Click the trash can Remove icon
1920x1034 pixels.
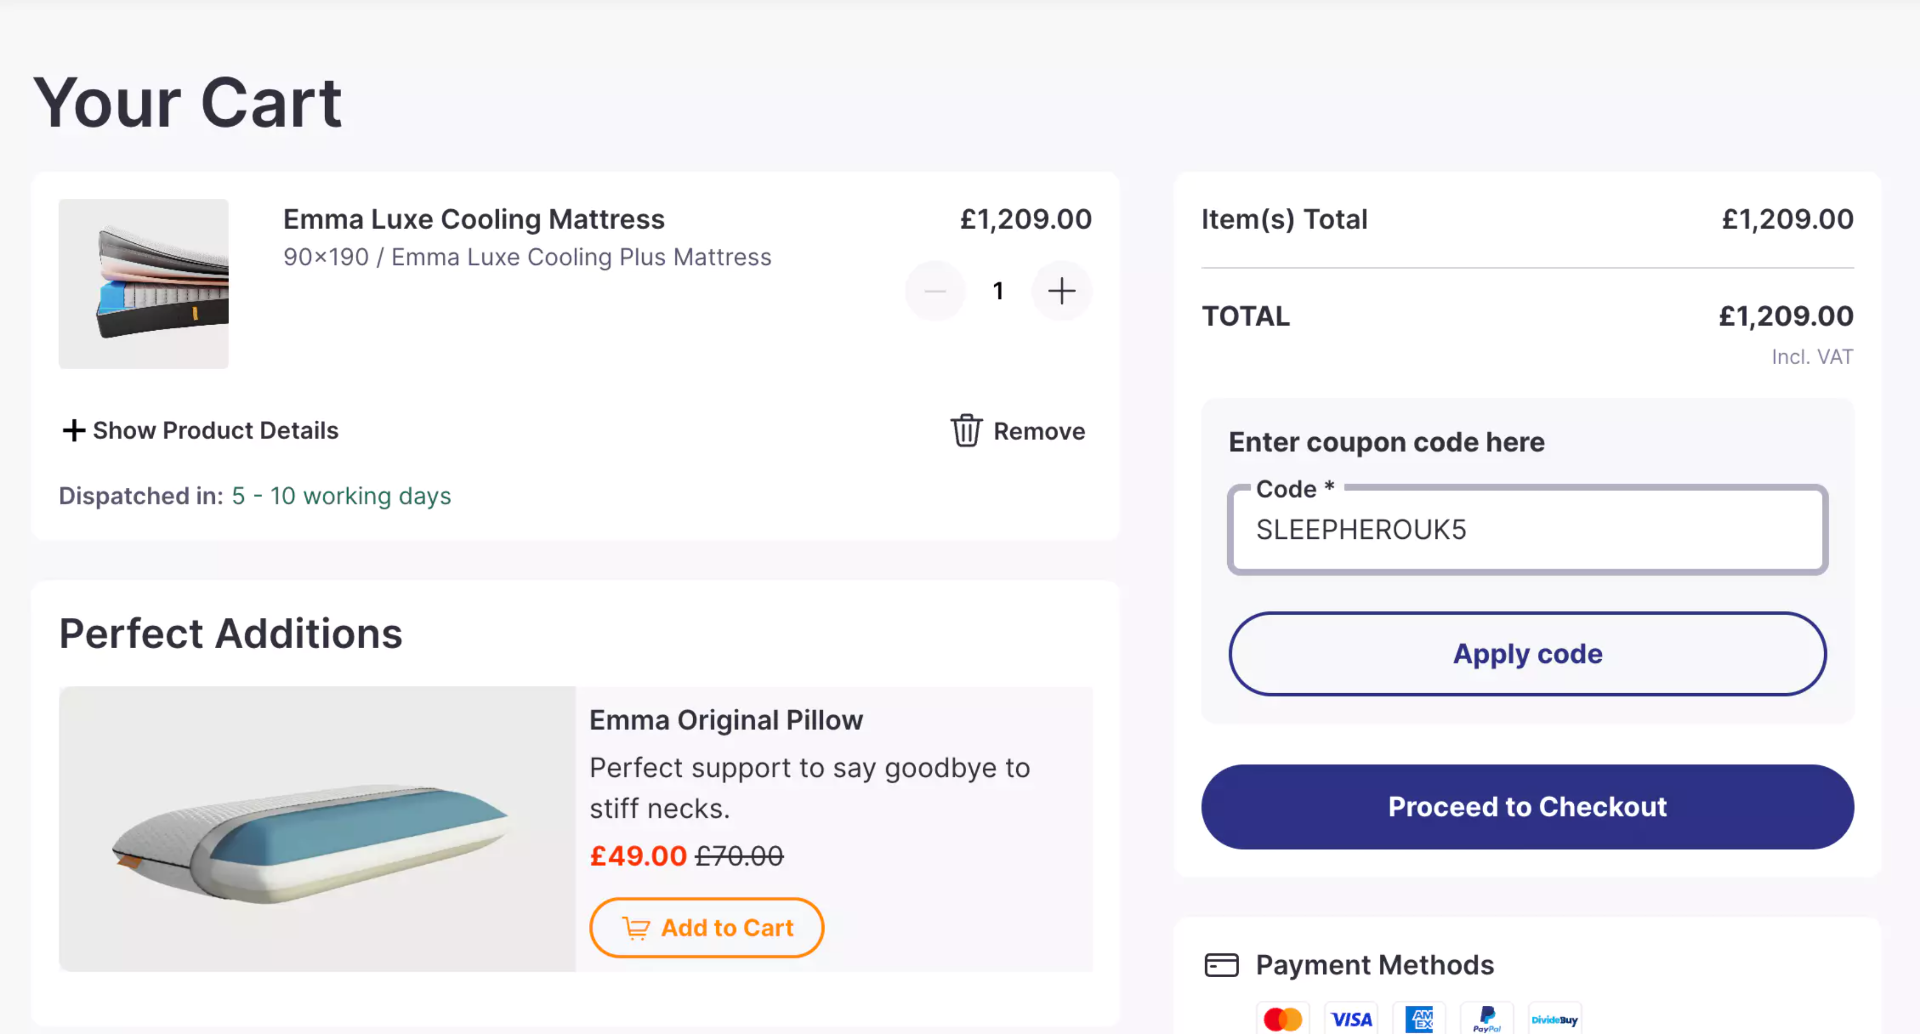966,431
